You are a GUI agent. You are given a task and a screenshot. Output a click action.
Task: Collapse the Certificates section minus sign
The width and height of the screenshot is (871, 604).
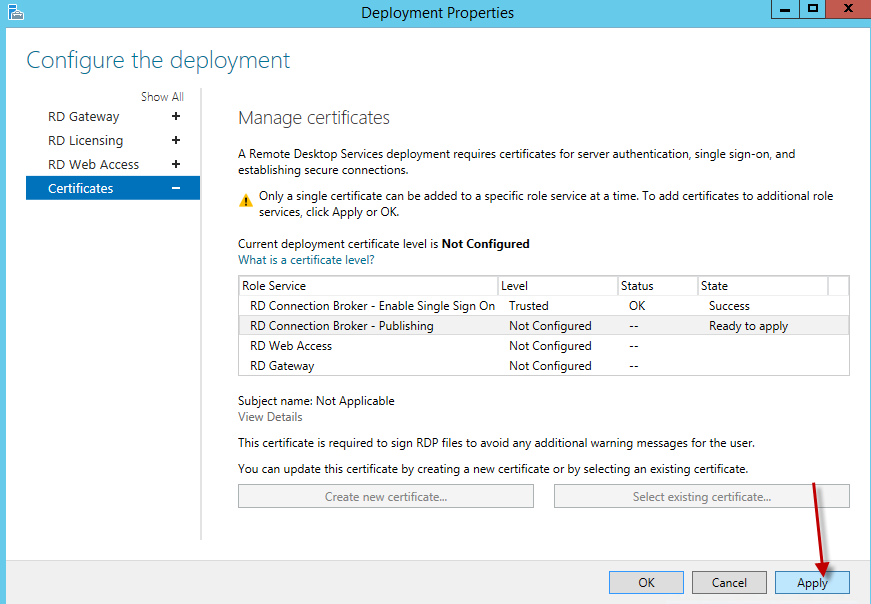coord(176,189)
